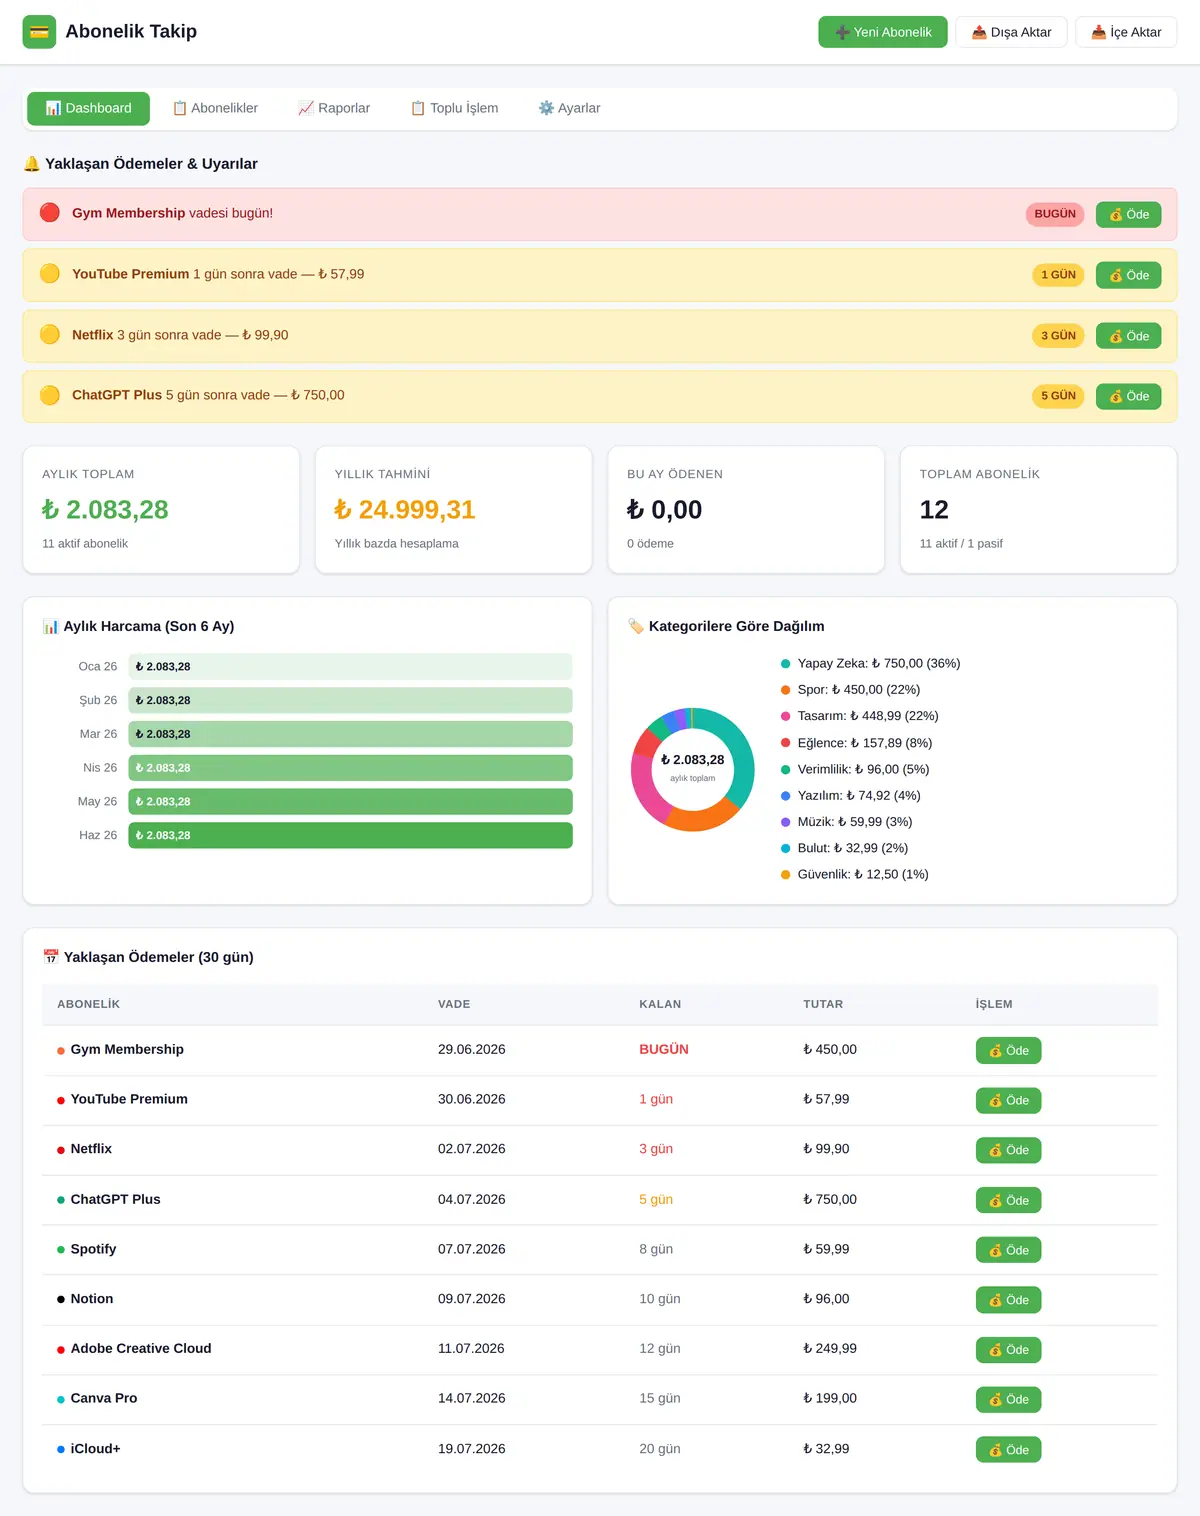Open the Raporlar tab
1200x1516 pixels.
(334, 108)
